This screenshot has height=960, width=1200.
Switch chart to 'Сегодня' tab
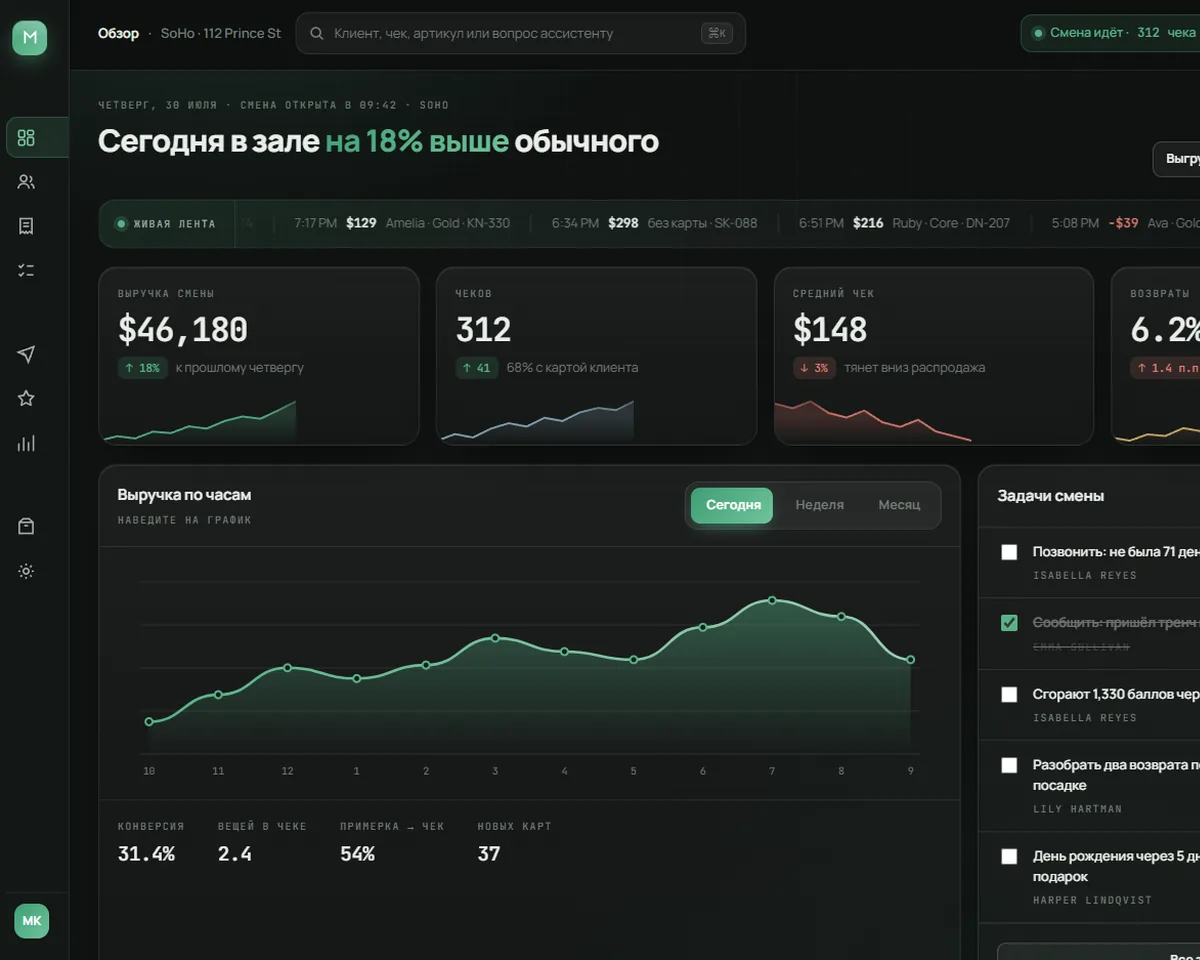(x=733, y=505)
